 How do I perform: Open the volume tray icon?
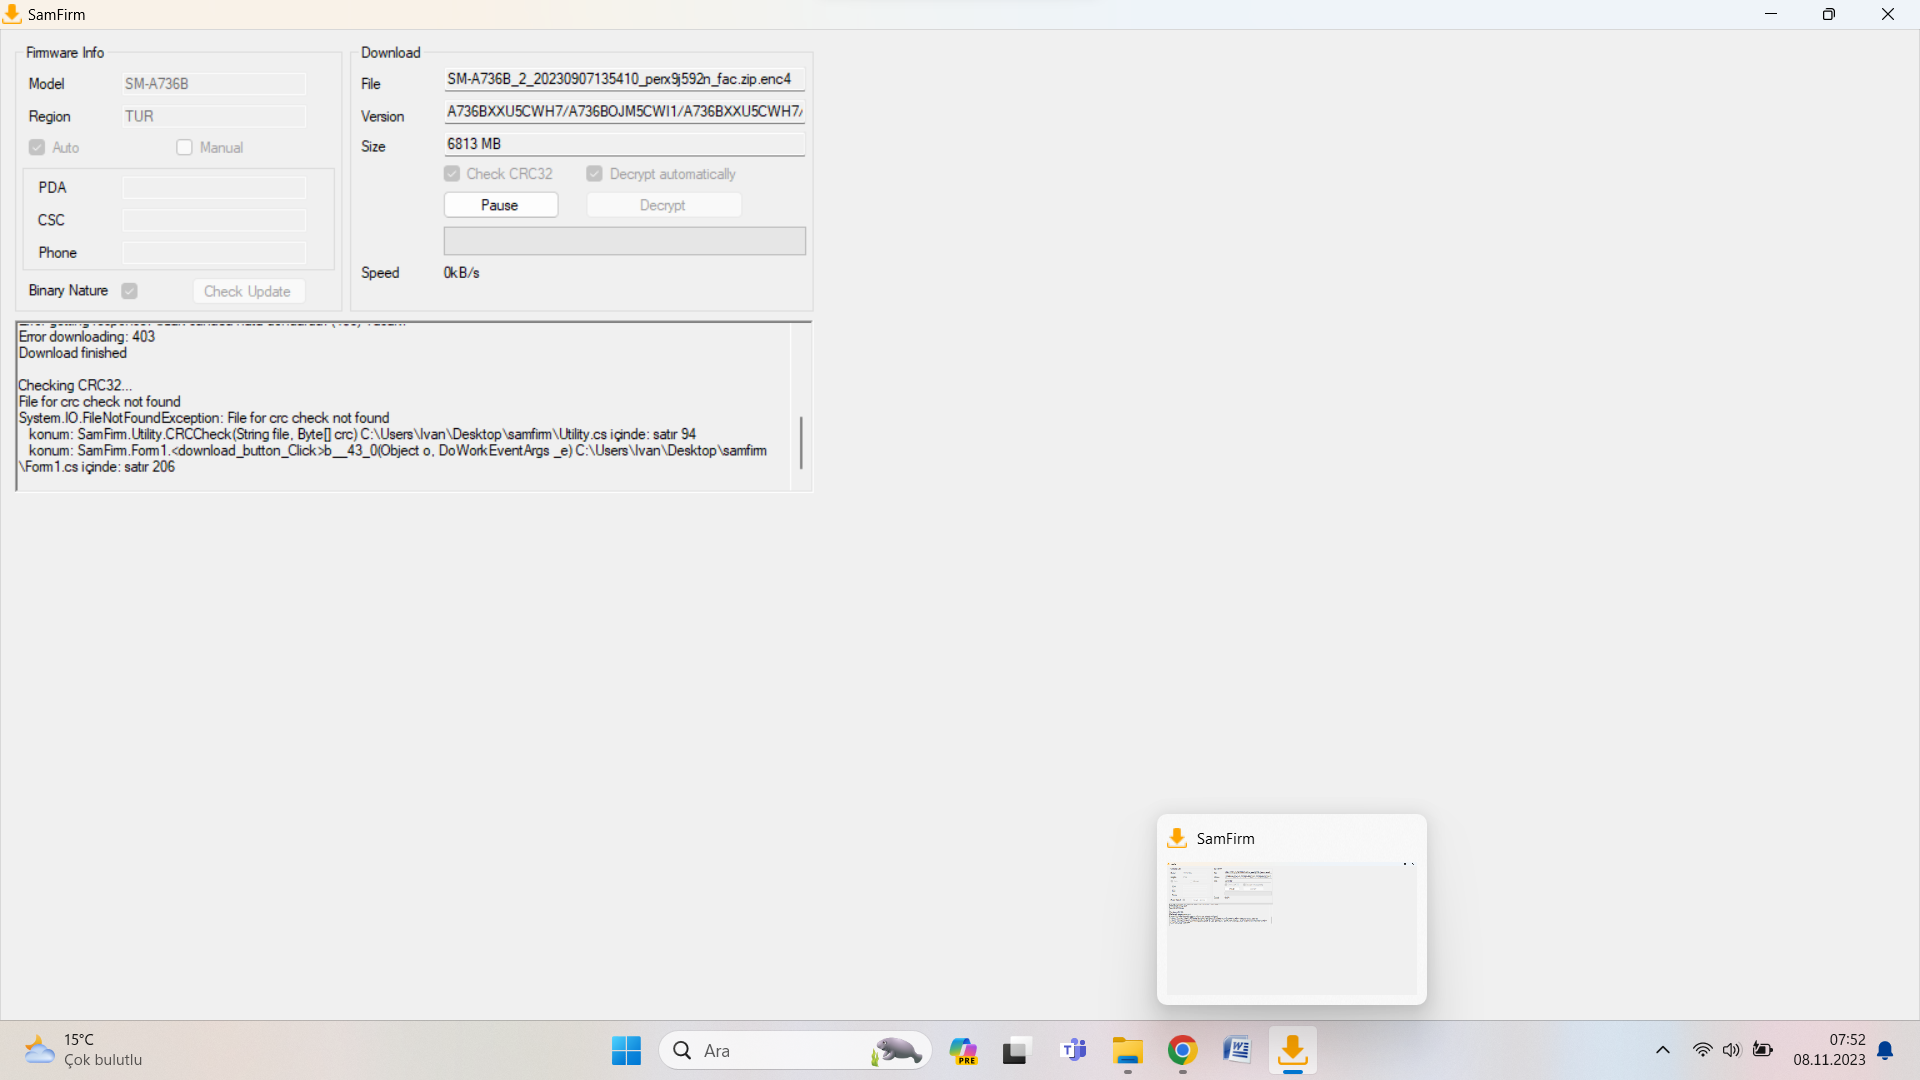pyautogui.click(x=1731, y=1050)
